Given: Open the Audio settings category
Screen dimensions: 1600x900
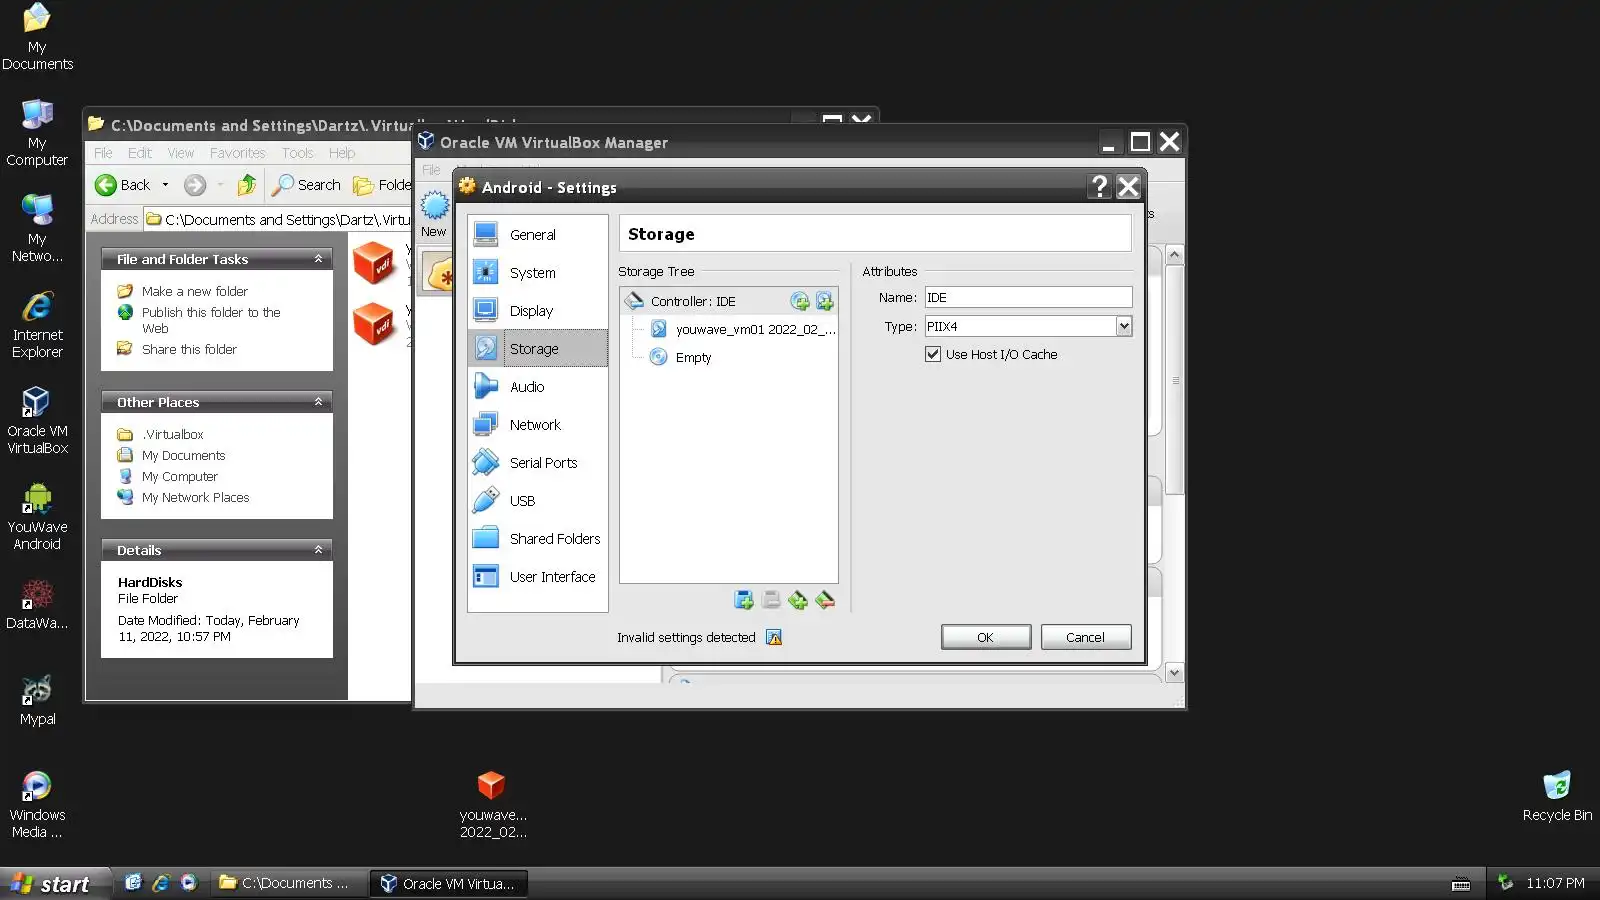Looking at the screenshot, I should [537, 386].
